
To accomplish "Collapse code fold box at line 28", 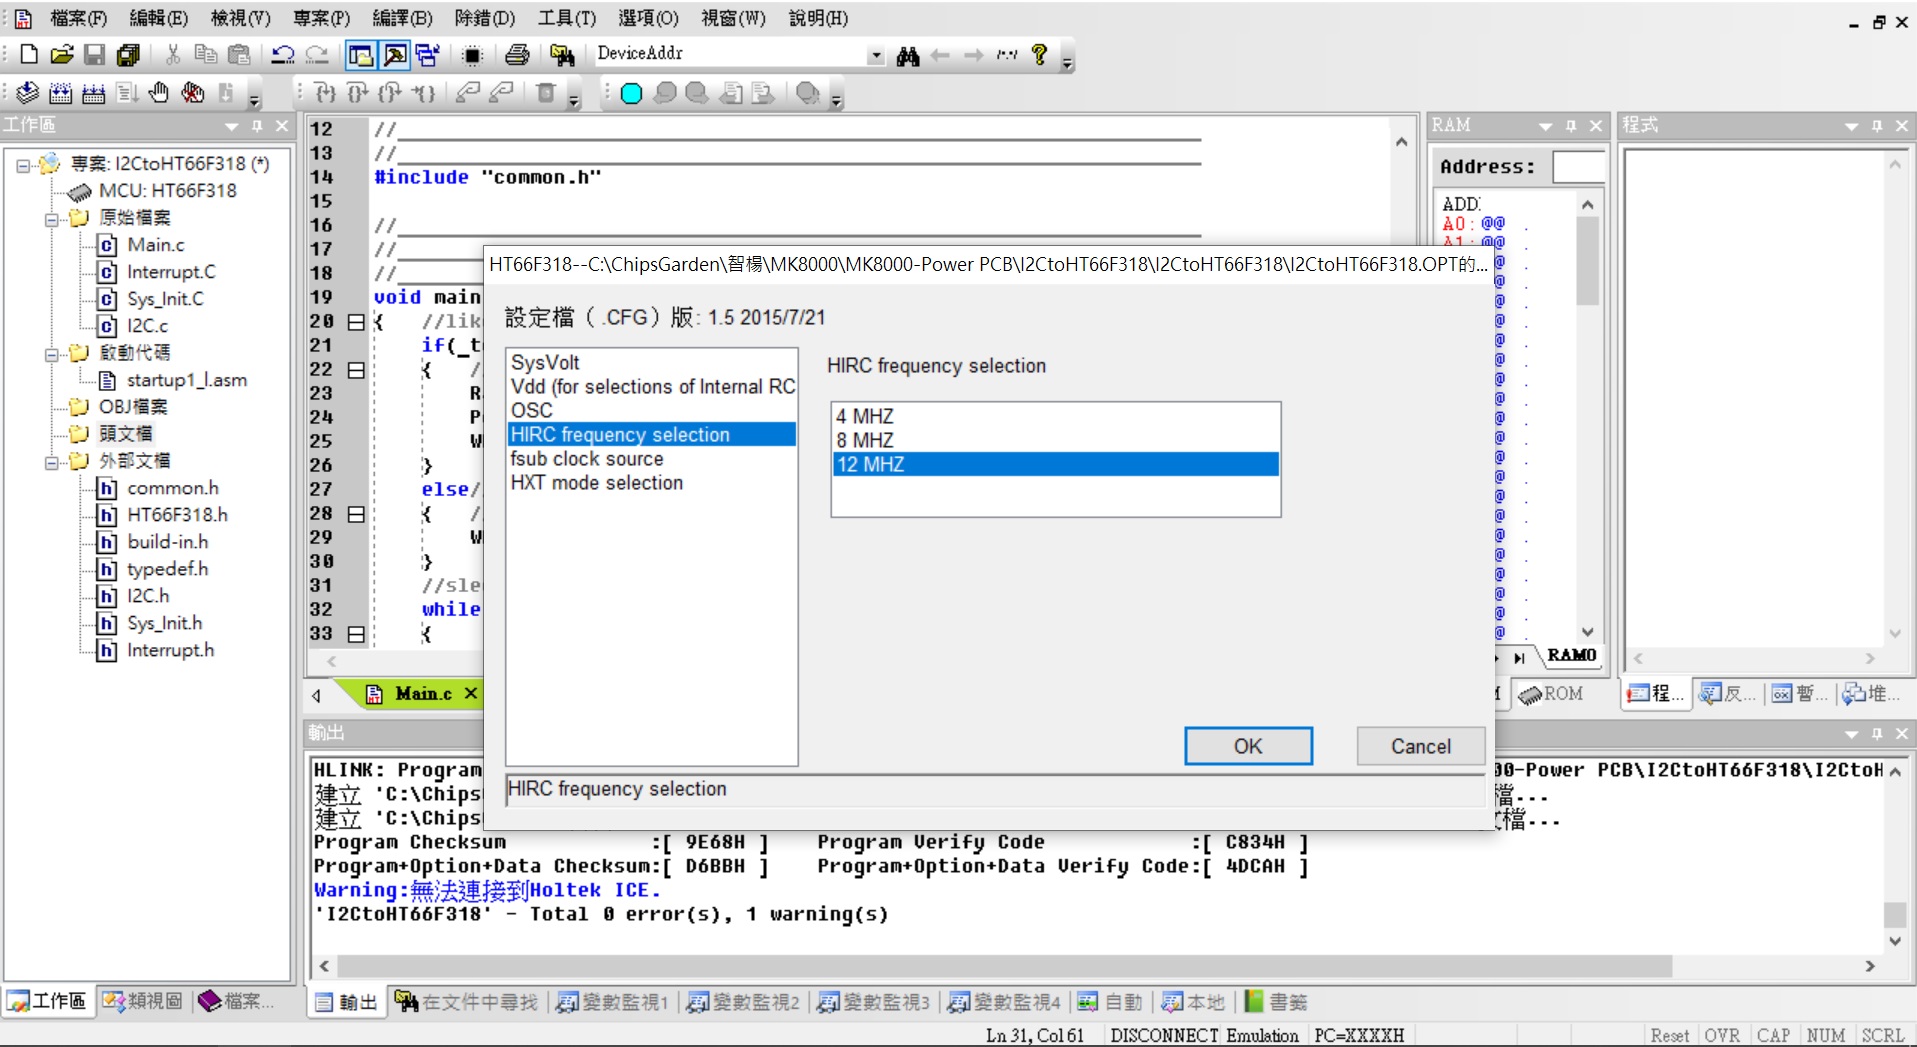I will tap(356, 514).
